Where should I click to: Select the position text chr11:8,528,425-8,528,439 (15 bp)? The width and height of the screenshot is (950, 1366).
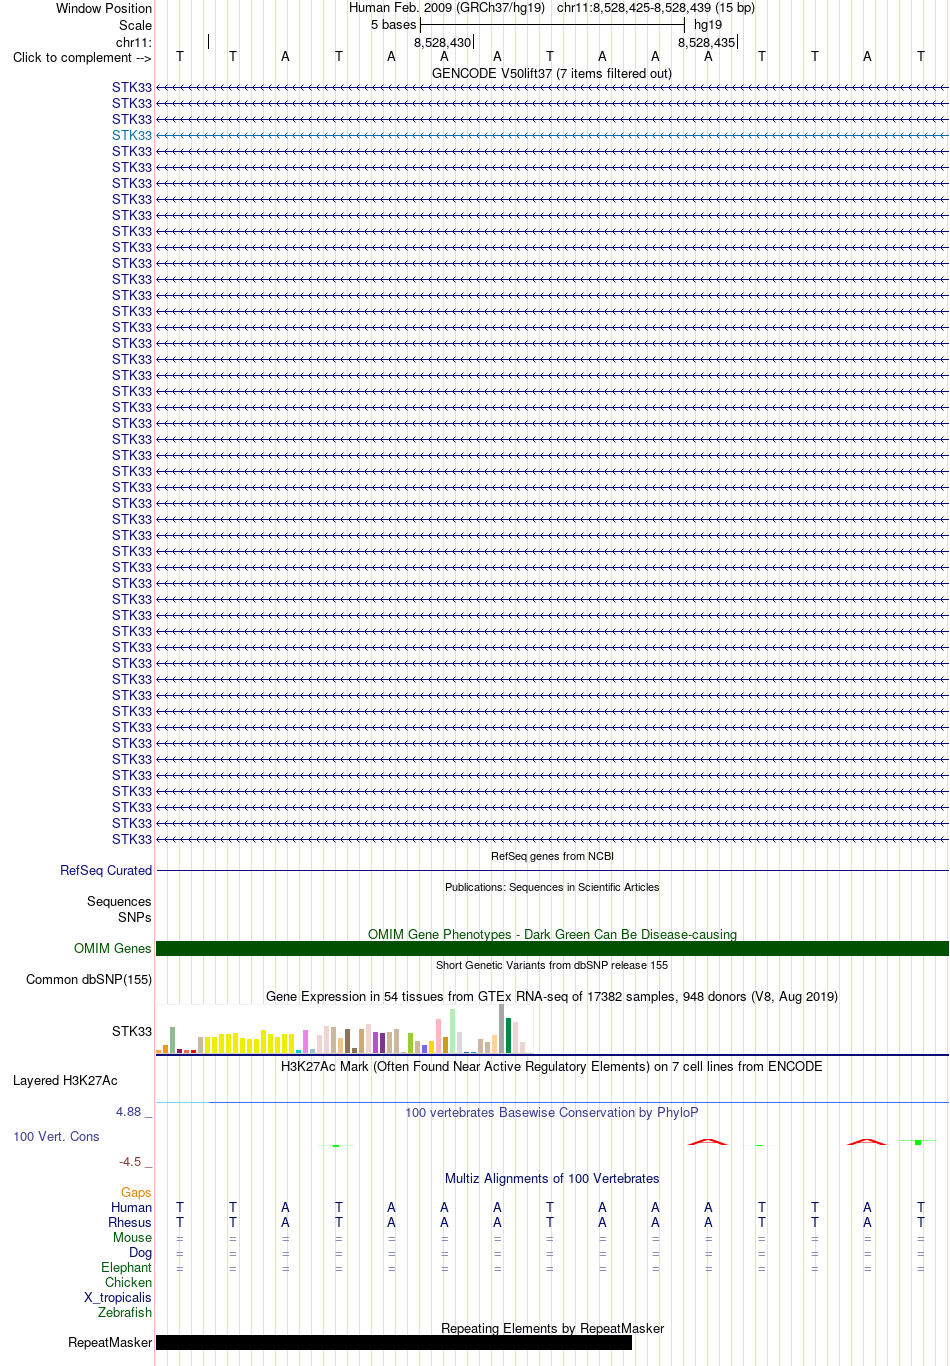[656, 7]
